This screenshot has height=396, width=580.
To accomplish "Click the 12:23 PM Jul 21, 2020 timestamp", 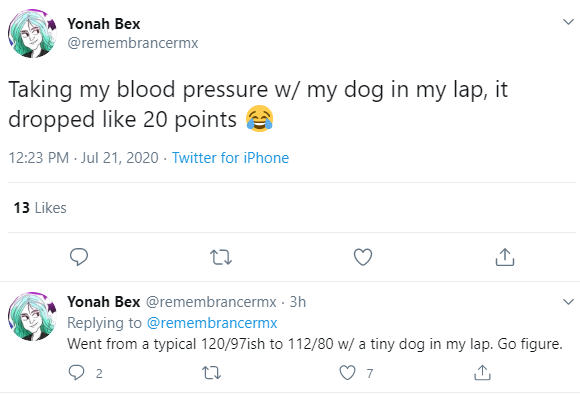I will pos(84,158).
